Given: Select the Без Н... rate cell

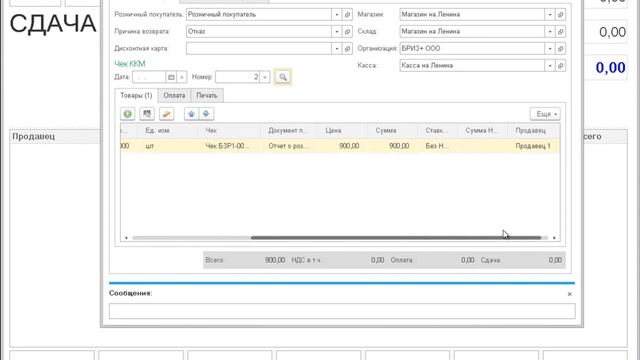Looking at the screenshot, I should [x=438, y=146].
